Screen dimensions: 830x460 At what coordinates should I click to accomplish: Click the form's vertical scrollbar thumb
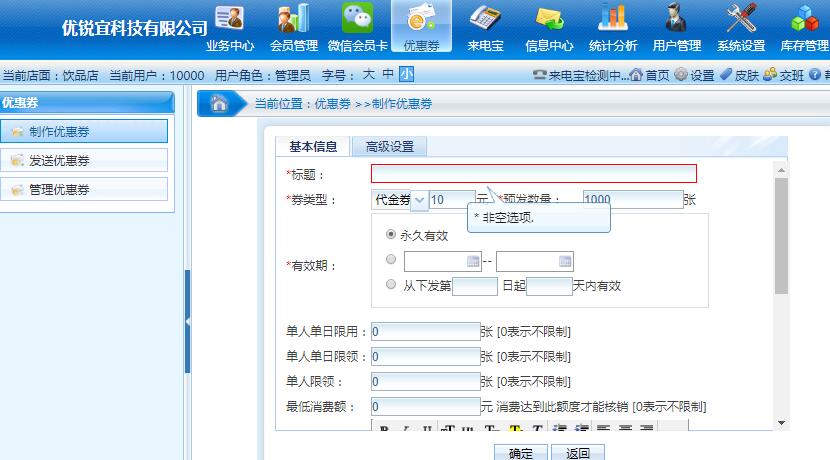point(781,236)
